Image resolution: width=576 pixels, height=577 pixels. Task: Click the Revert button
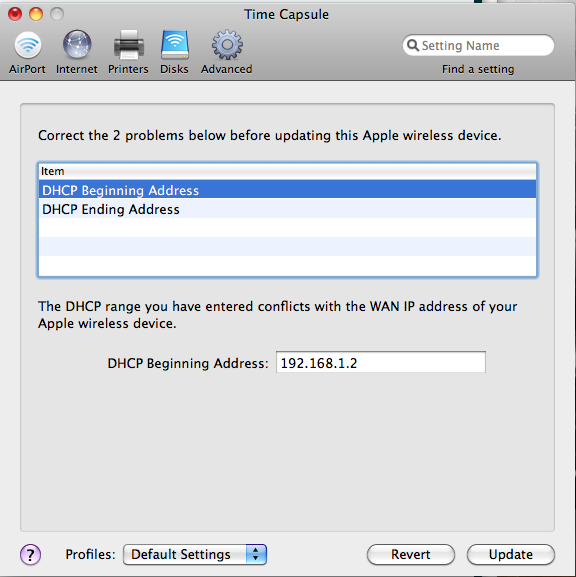point(411,554)
